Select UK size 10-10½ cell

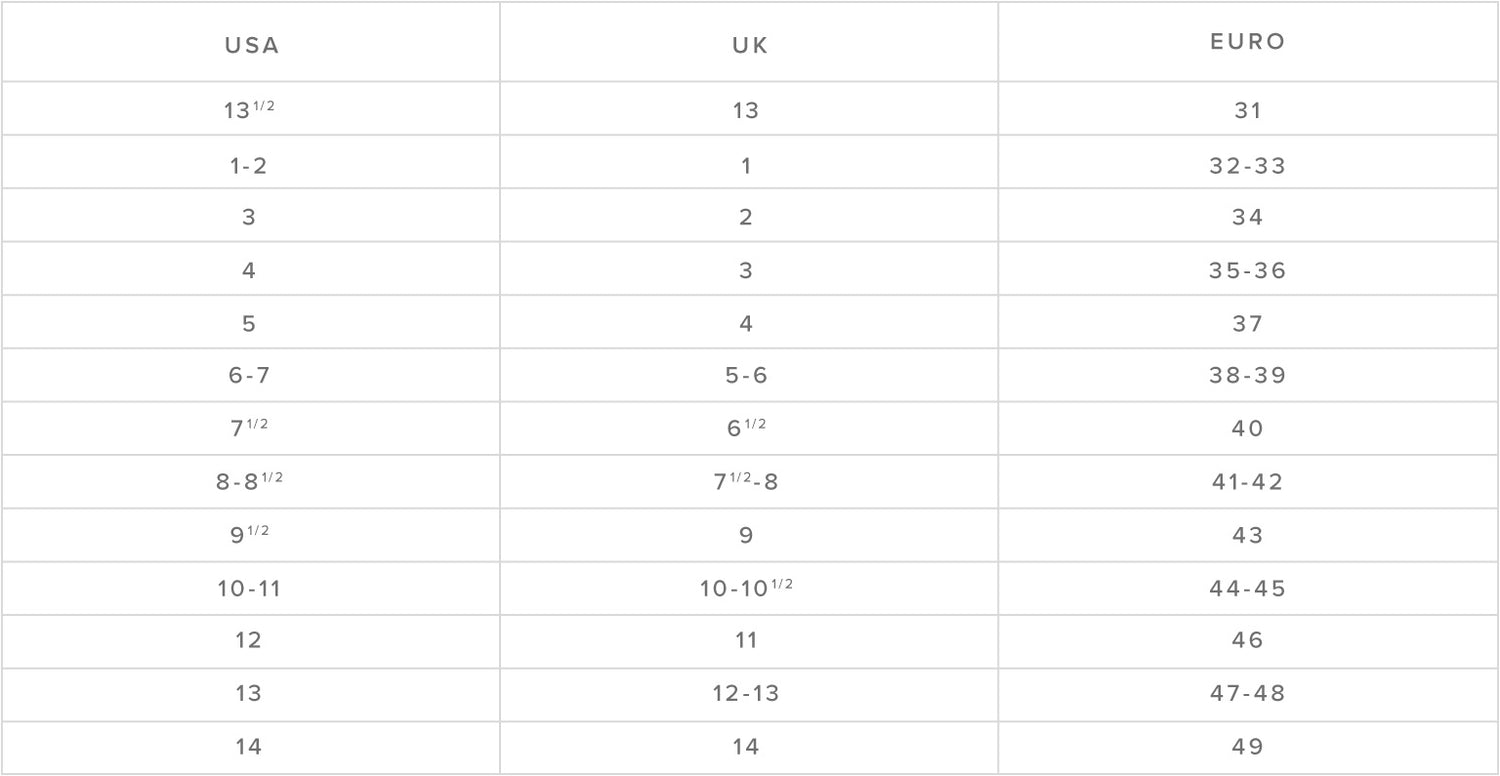pos(748,589)
